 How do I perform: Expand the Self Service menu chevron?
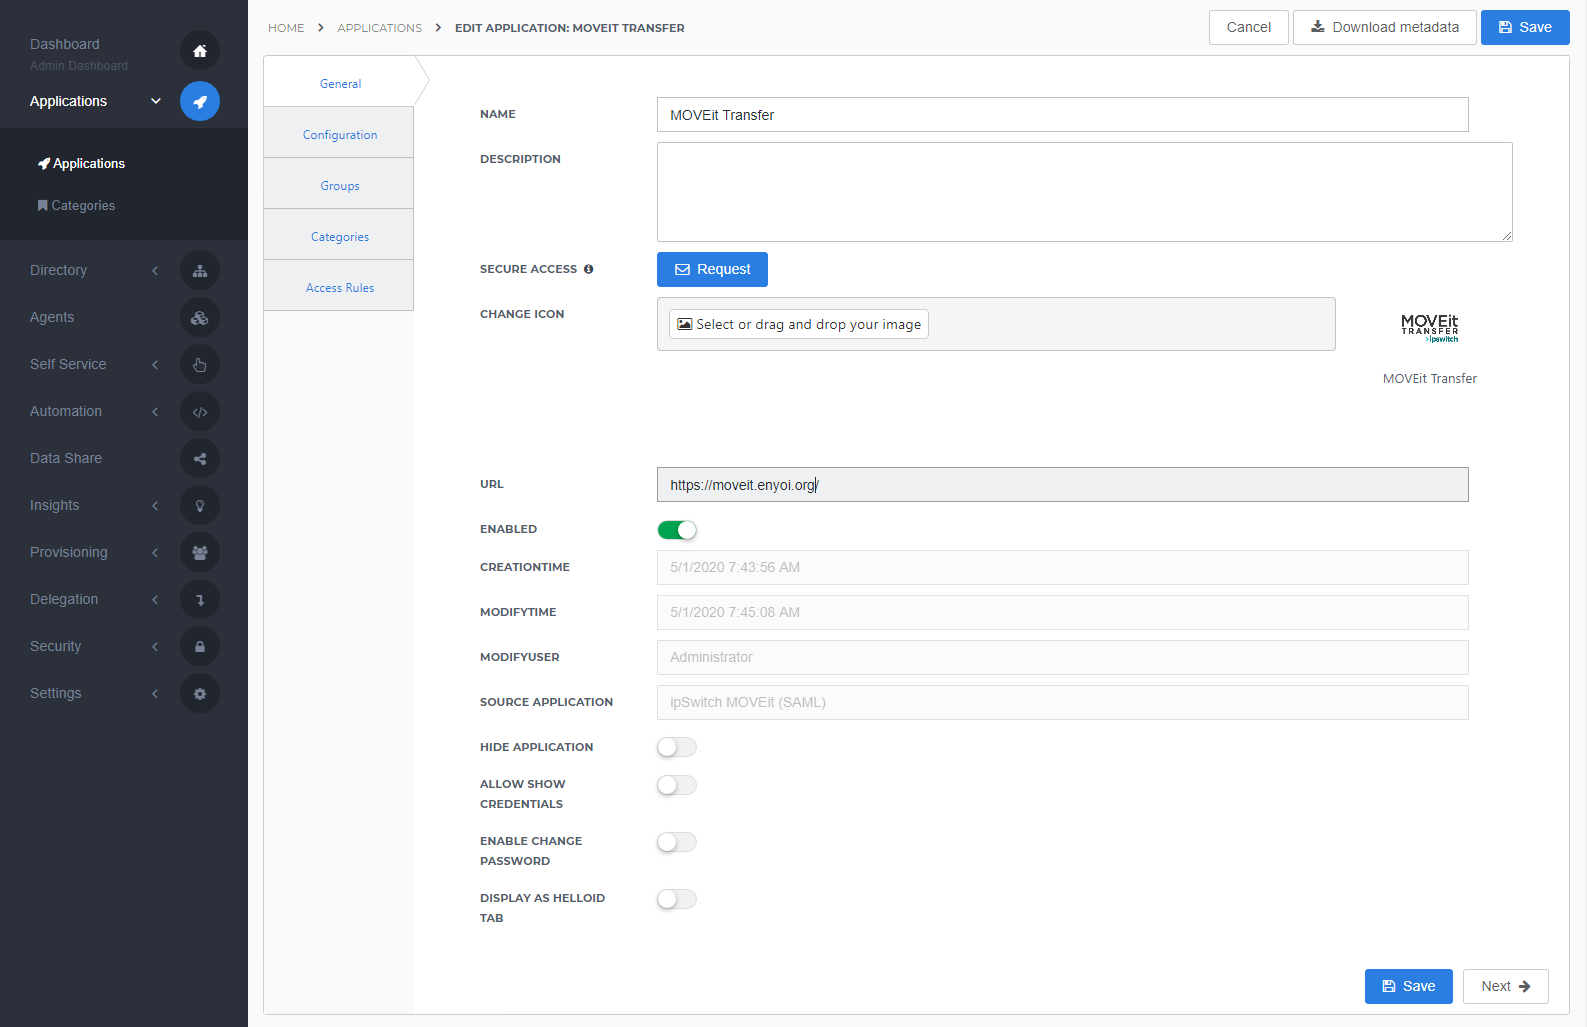point(155,365)
